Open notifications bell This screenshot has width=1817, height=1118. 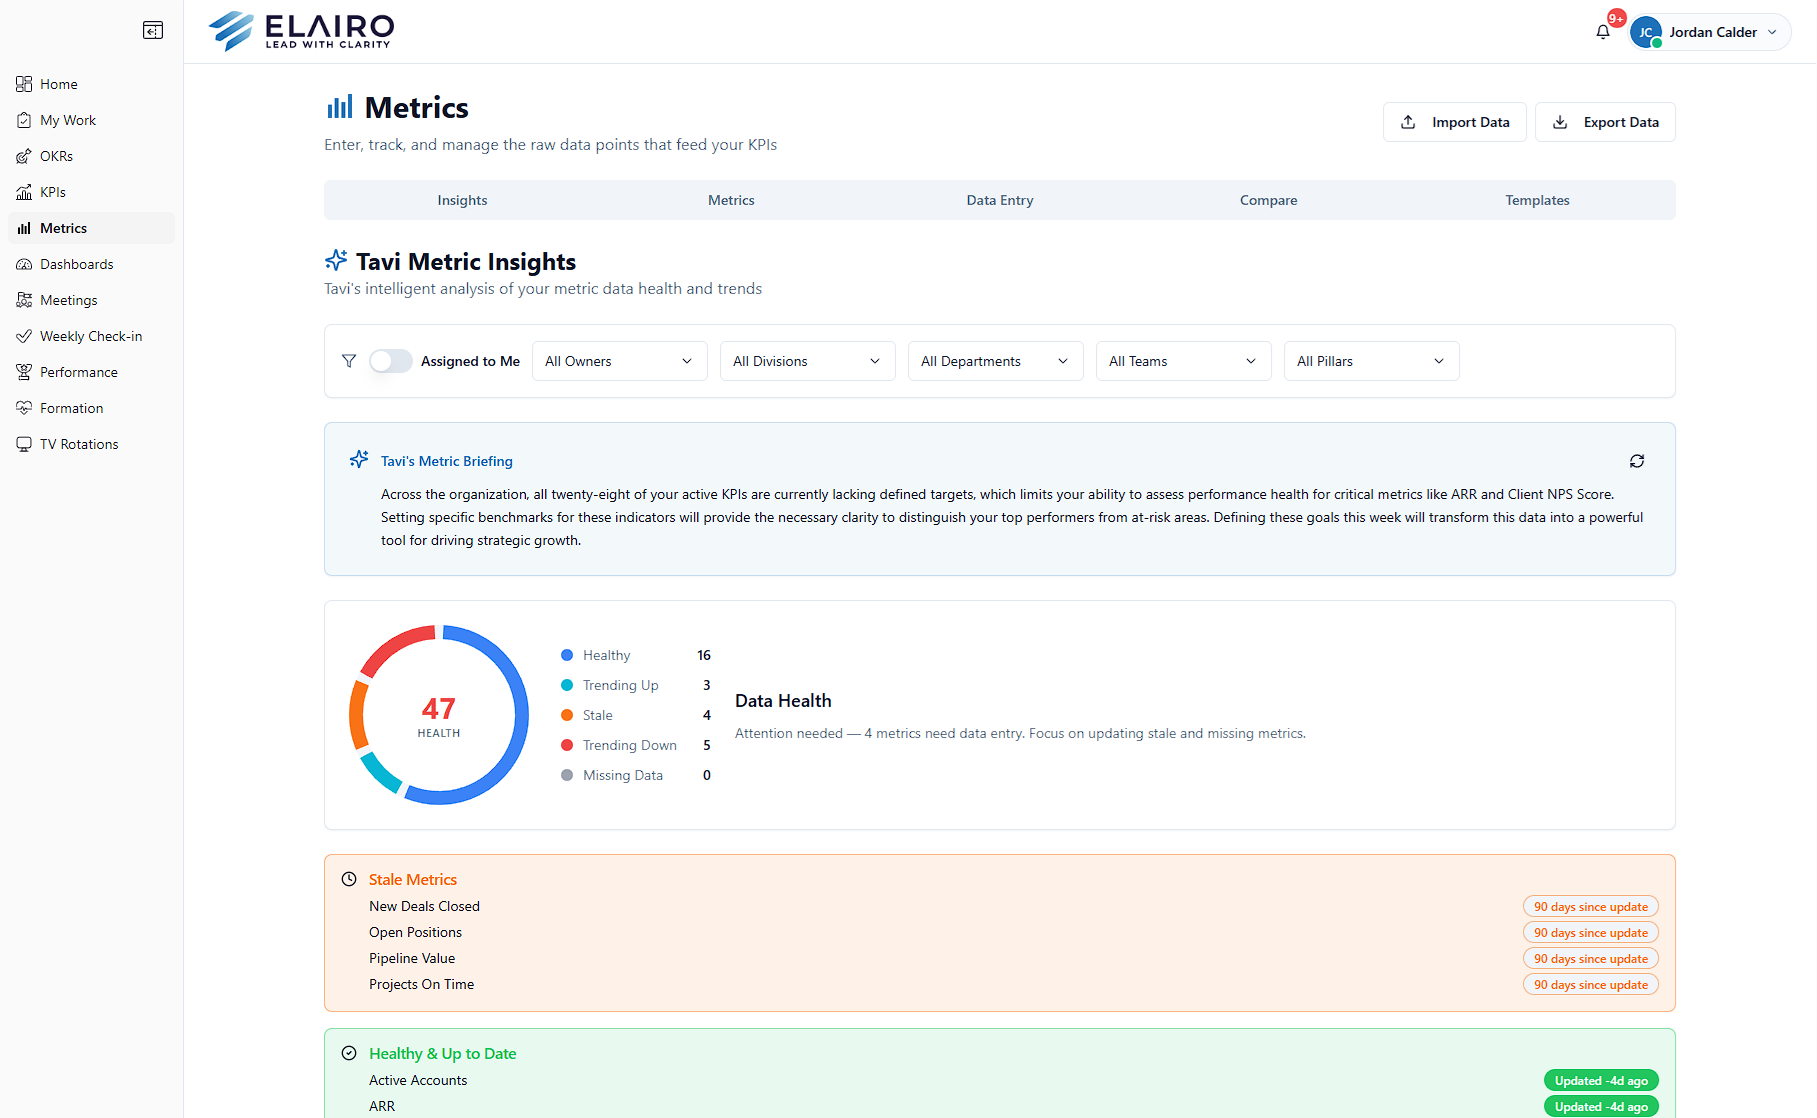(x=1603, y=32)
